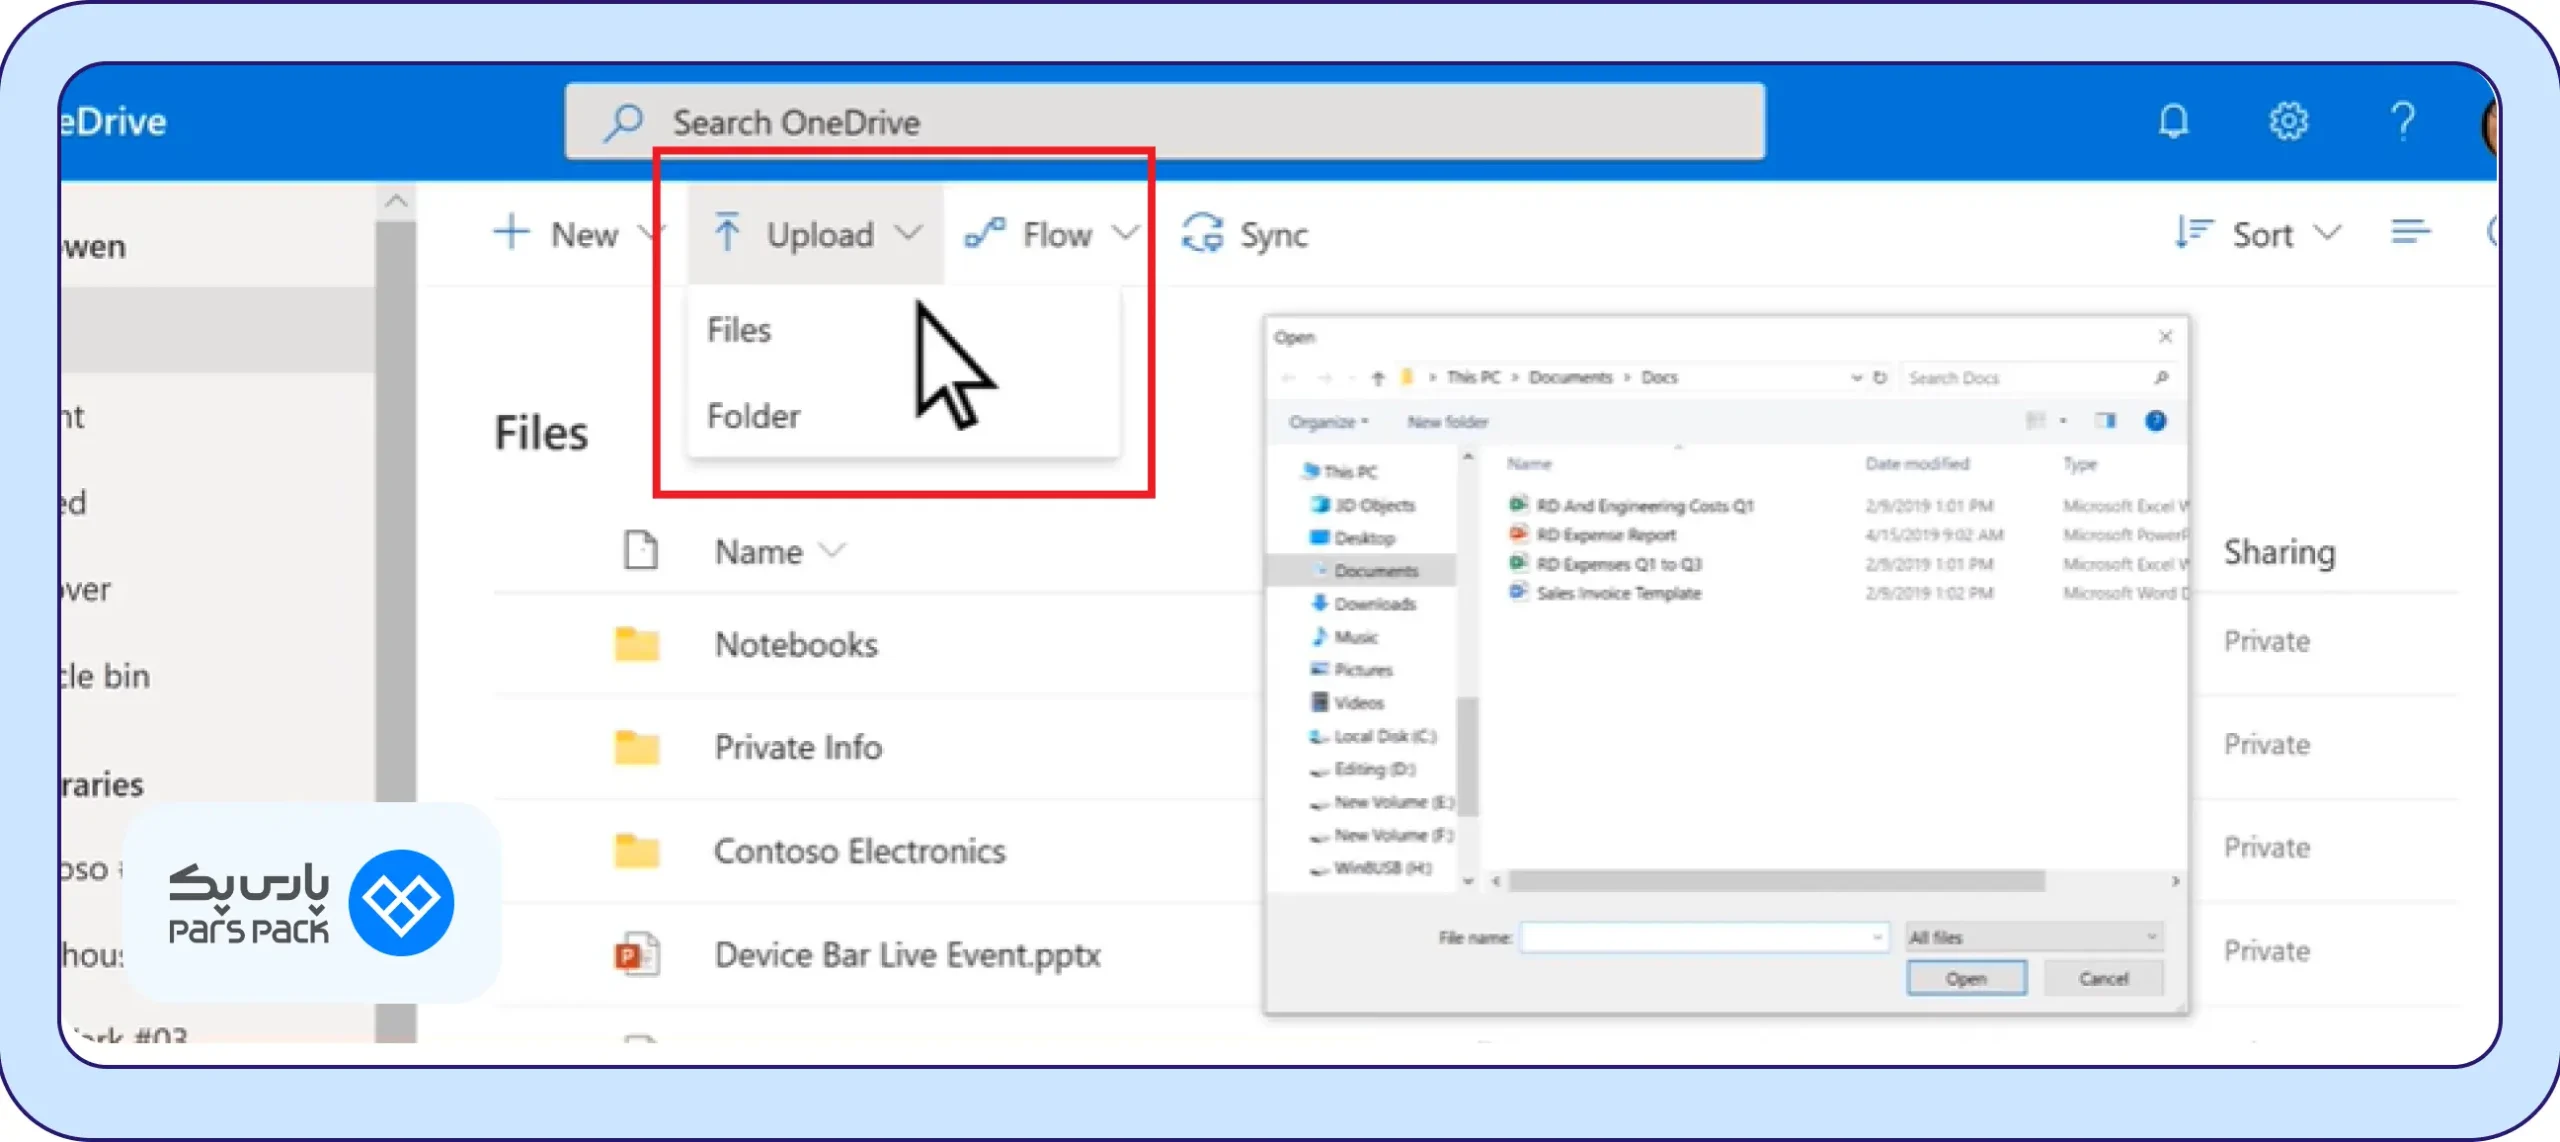Select RD And Engineering Costs Q1 file
2560x1142 pixels.
point(1632,506)
